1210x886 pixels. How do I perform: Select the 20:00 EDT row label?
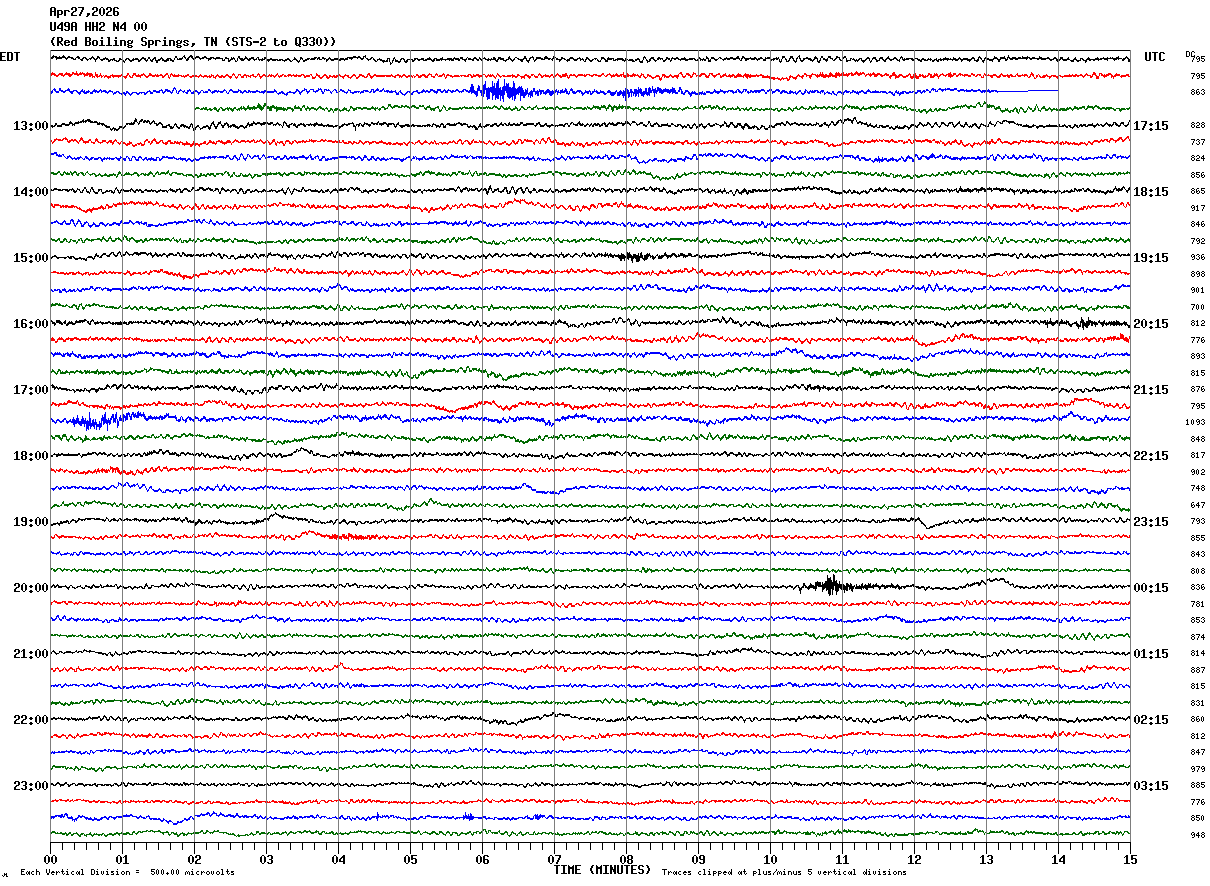(30, 588)
